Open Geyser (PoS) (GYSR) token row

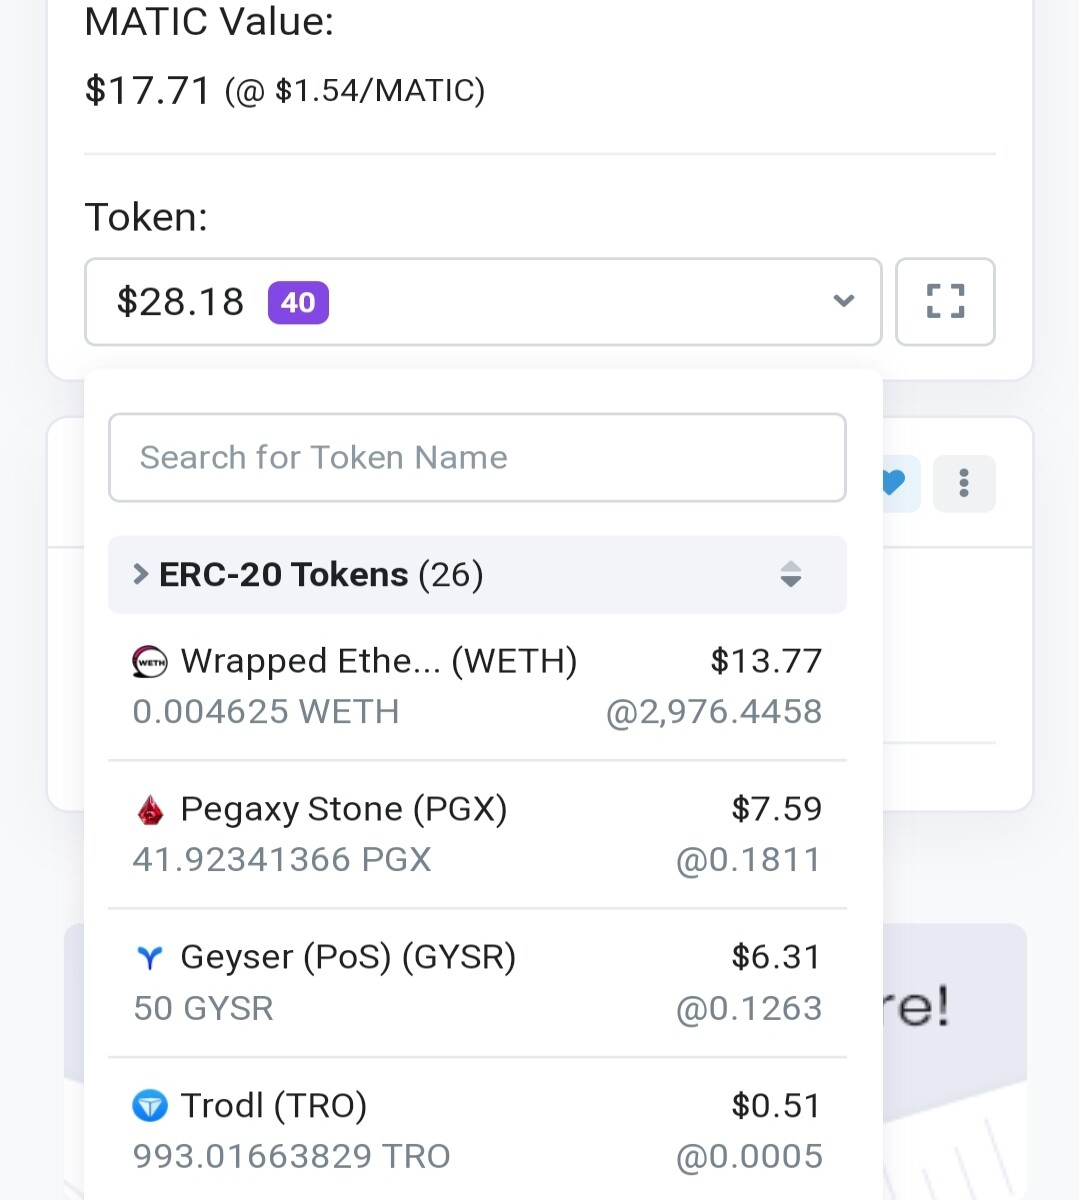[477, 983]
